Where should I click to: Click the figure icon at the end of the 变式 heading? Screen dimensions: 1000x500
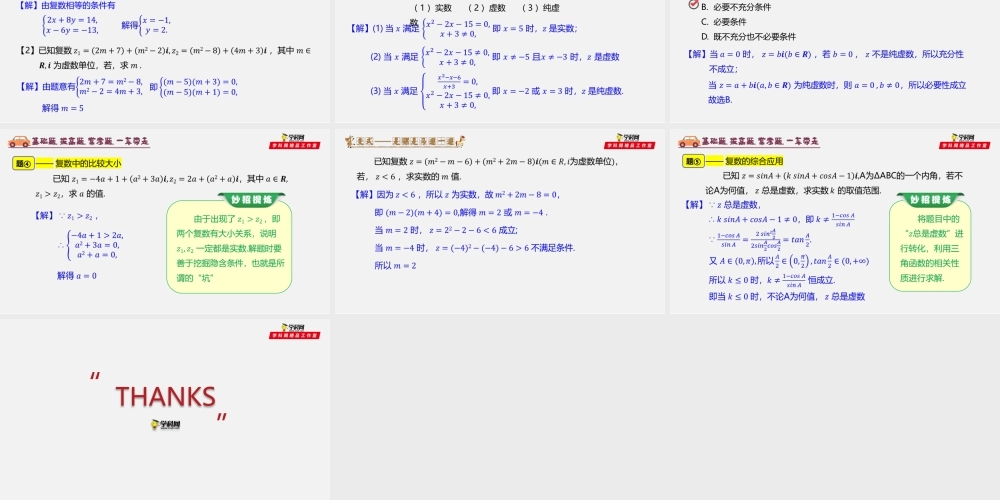[460, 141]
